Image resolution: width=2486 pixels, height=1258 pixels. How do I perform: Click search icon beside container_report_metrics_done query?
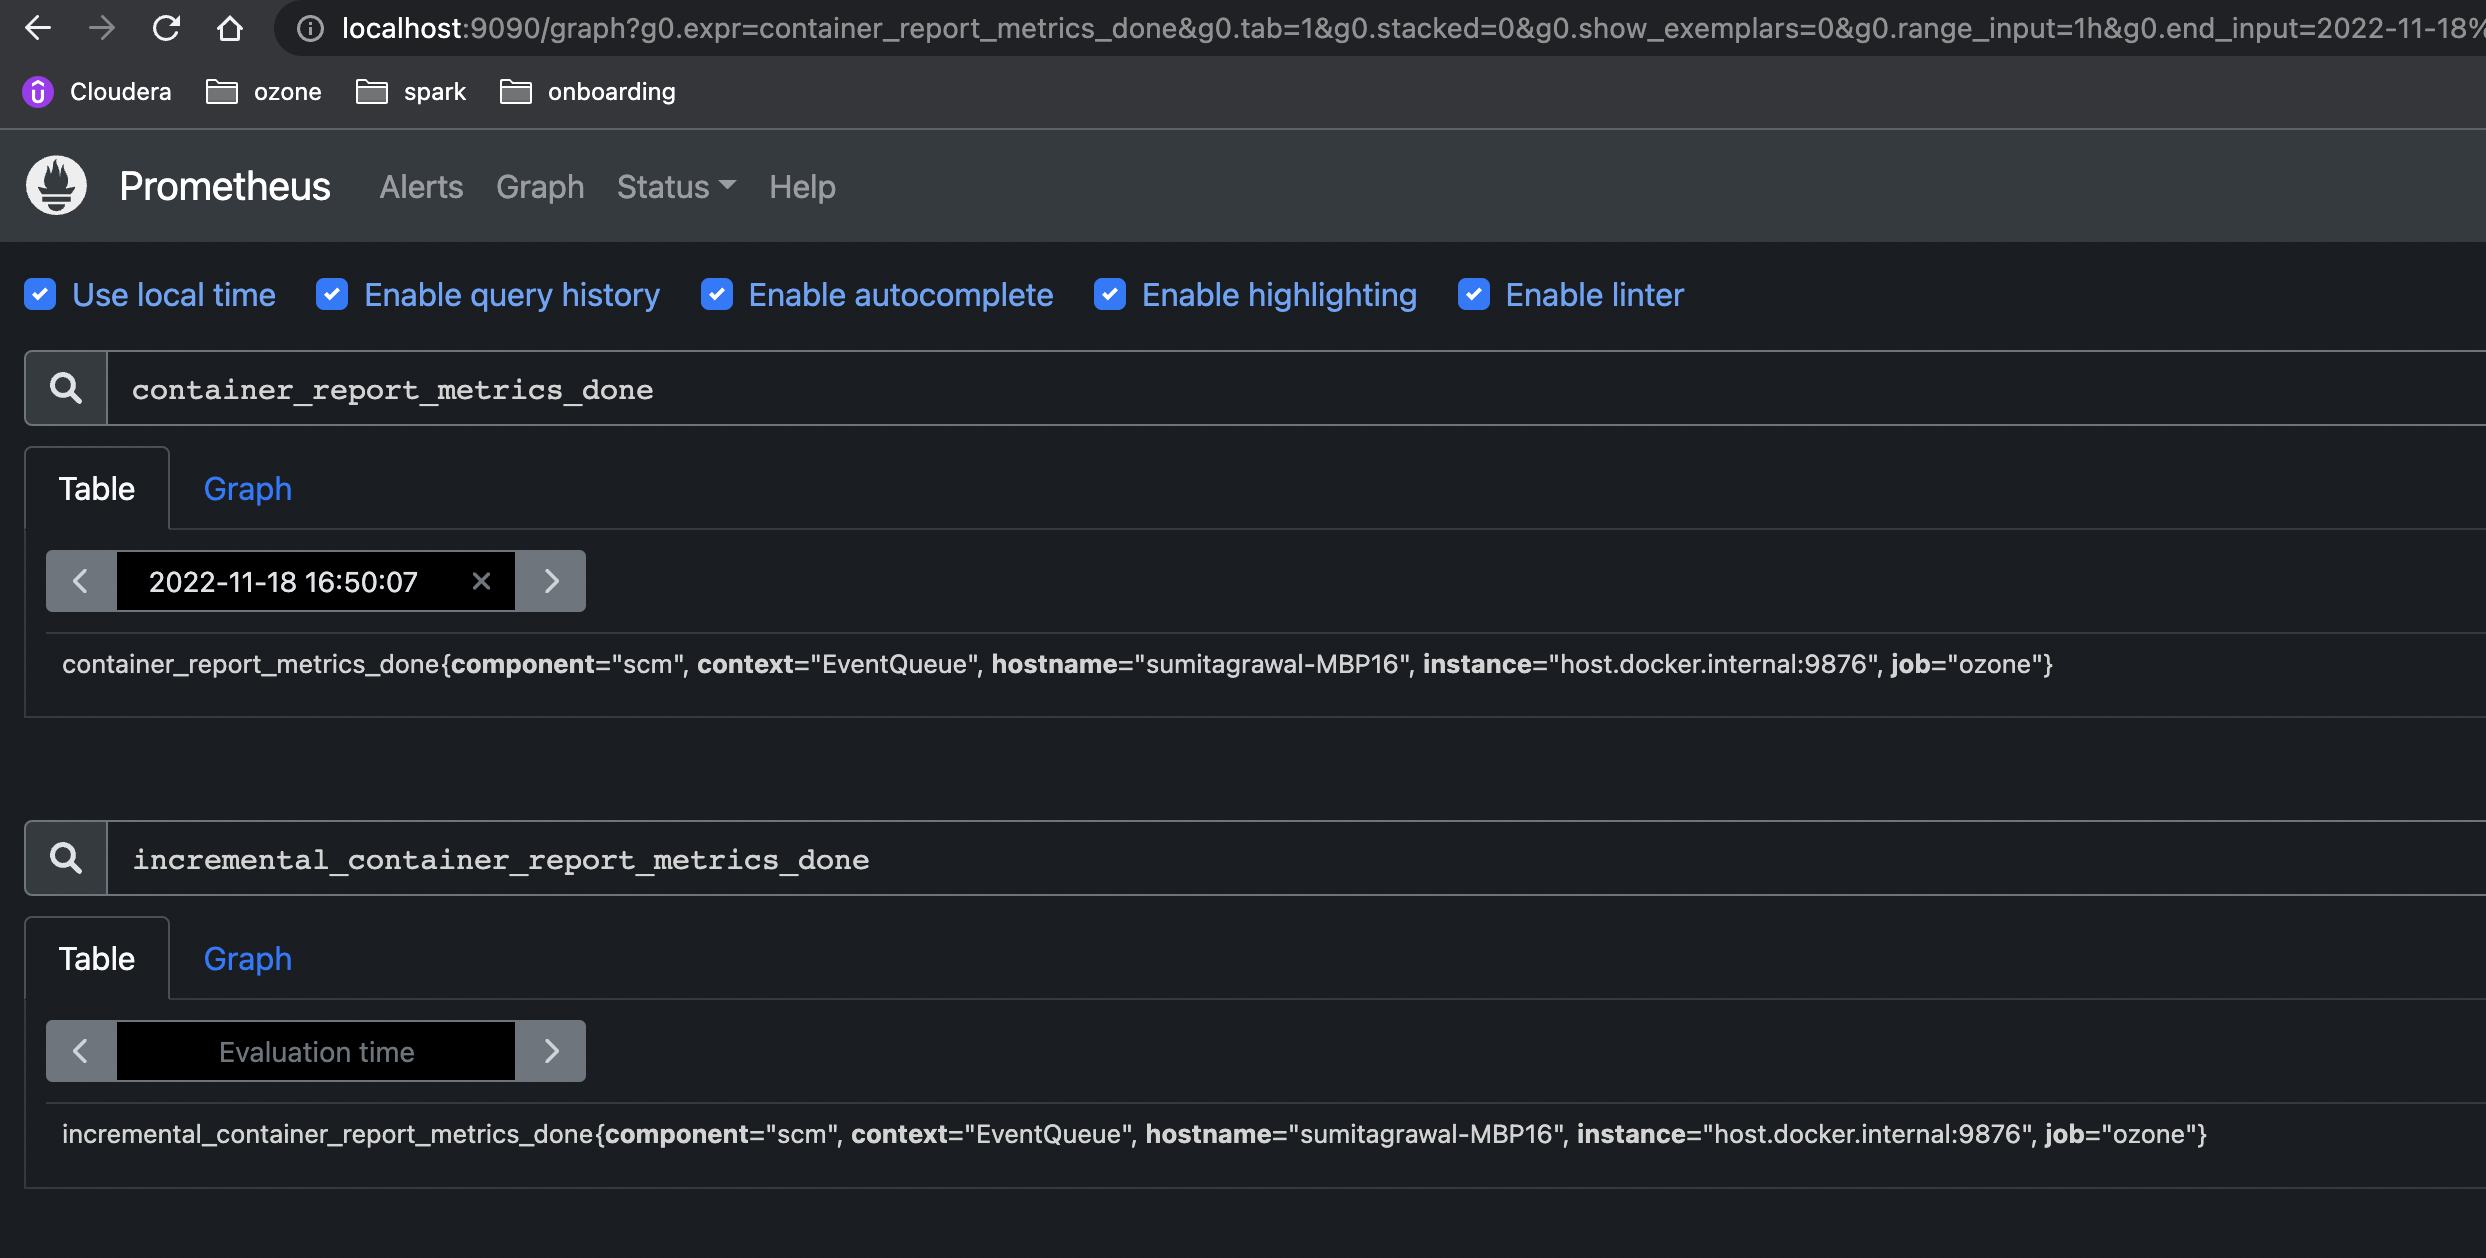click(66, 388)
